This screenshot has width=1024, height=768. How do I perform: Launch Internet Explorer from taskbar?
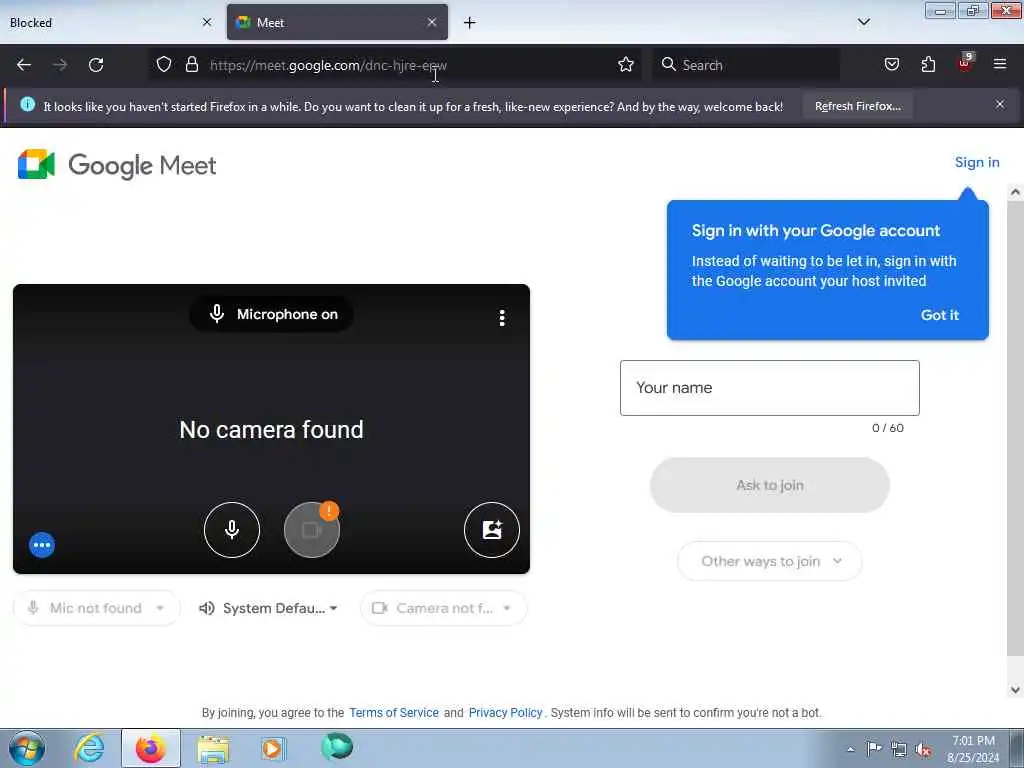click(x=89, y=748)
